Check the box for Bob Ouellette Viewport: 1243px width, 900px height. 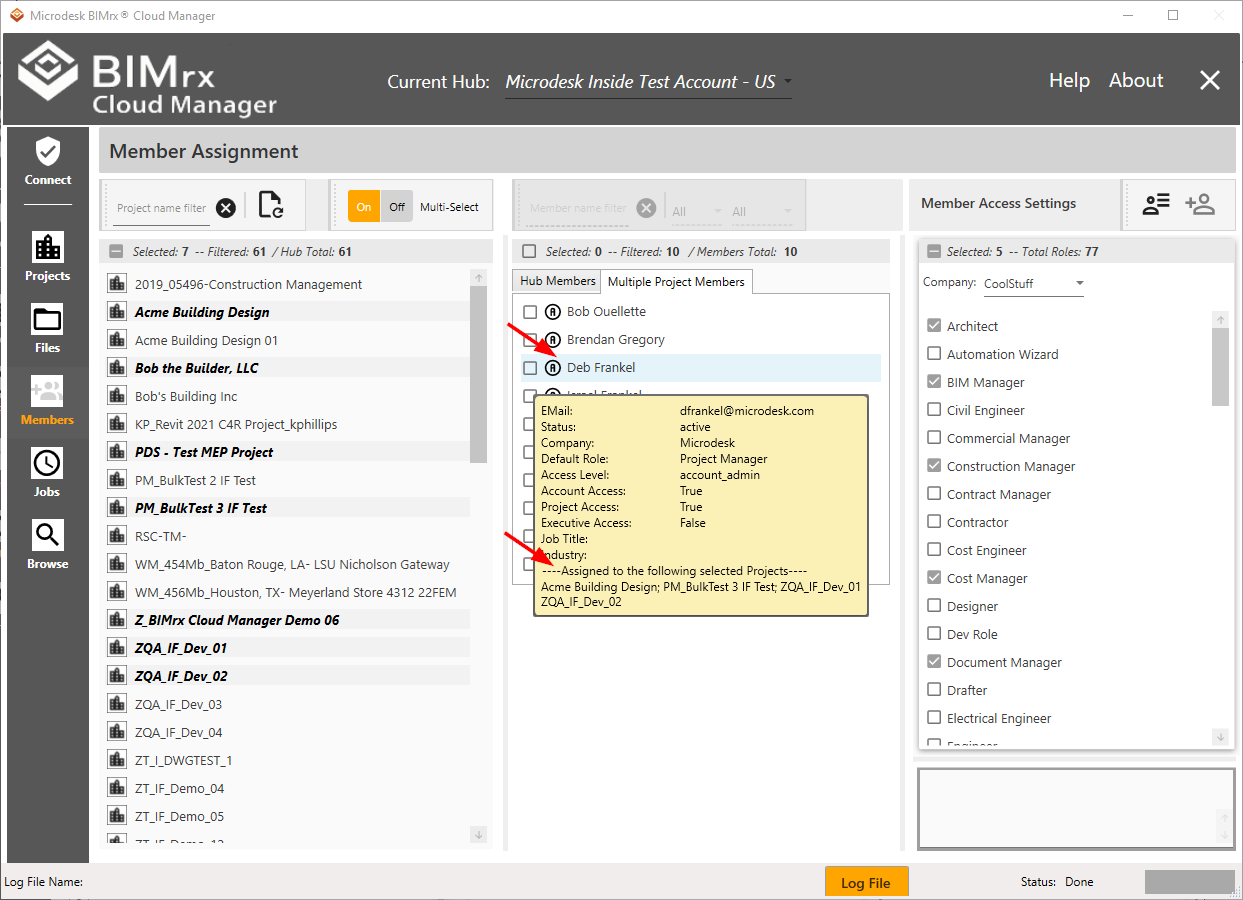click(x=530, y=312)
